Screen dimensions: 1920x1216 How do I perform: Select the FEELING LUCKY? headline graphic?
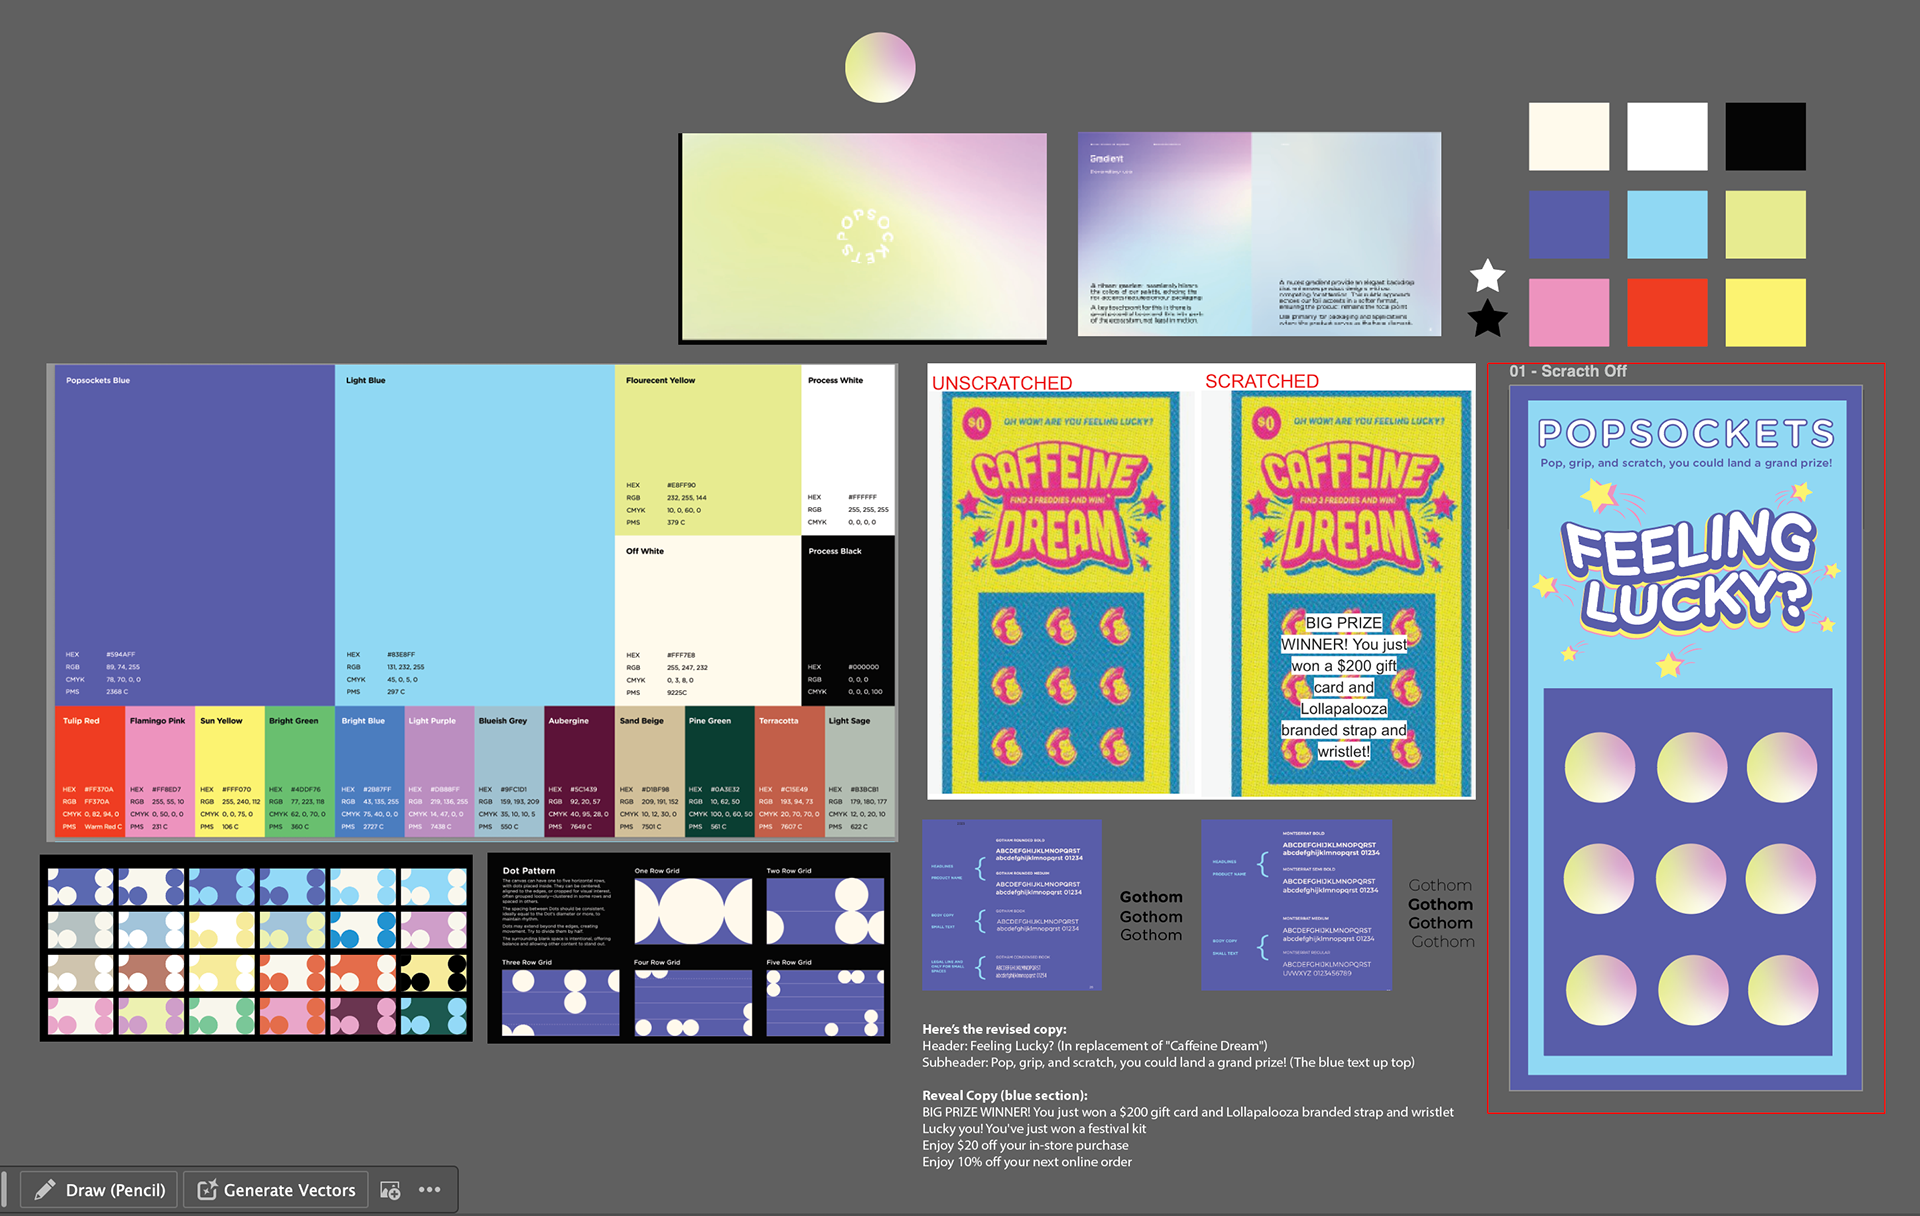pos(1689,574)
